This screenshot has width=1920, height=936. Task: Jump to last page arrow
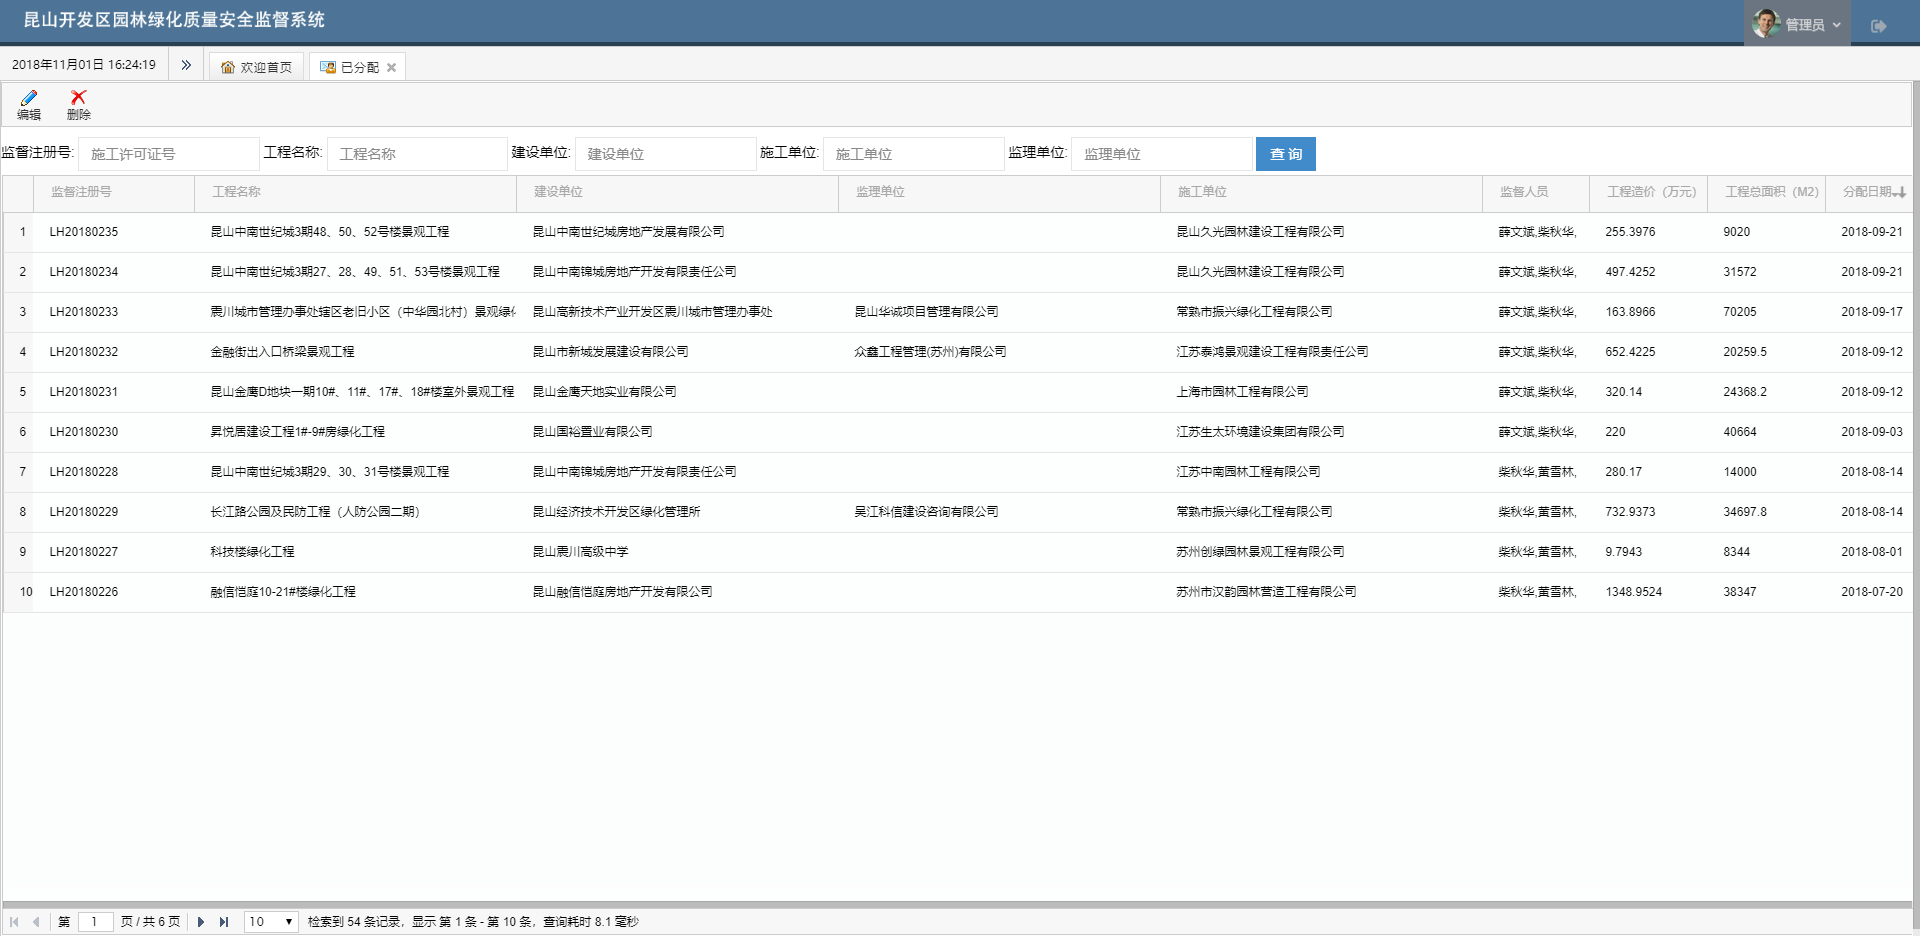click(x=224, y=922)
